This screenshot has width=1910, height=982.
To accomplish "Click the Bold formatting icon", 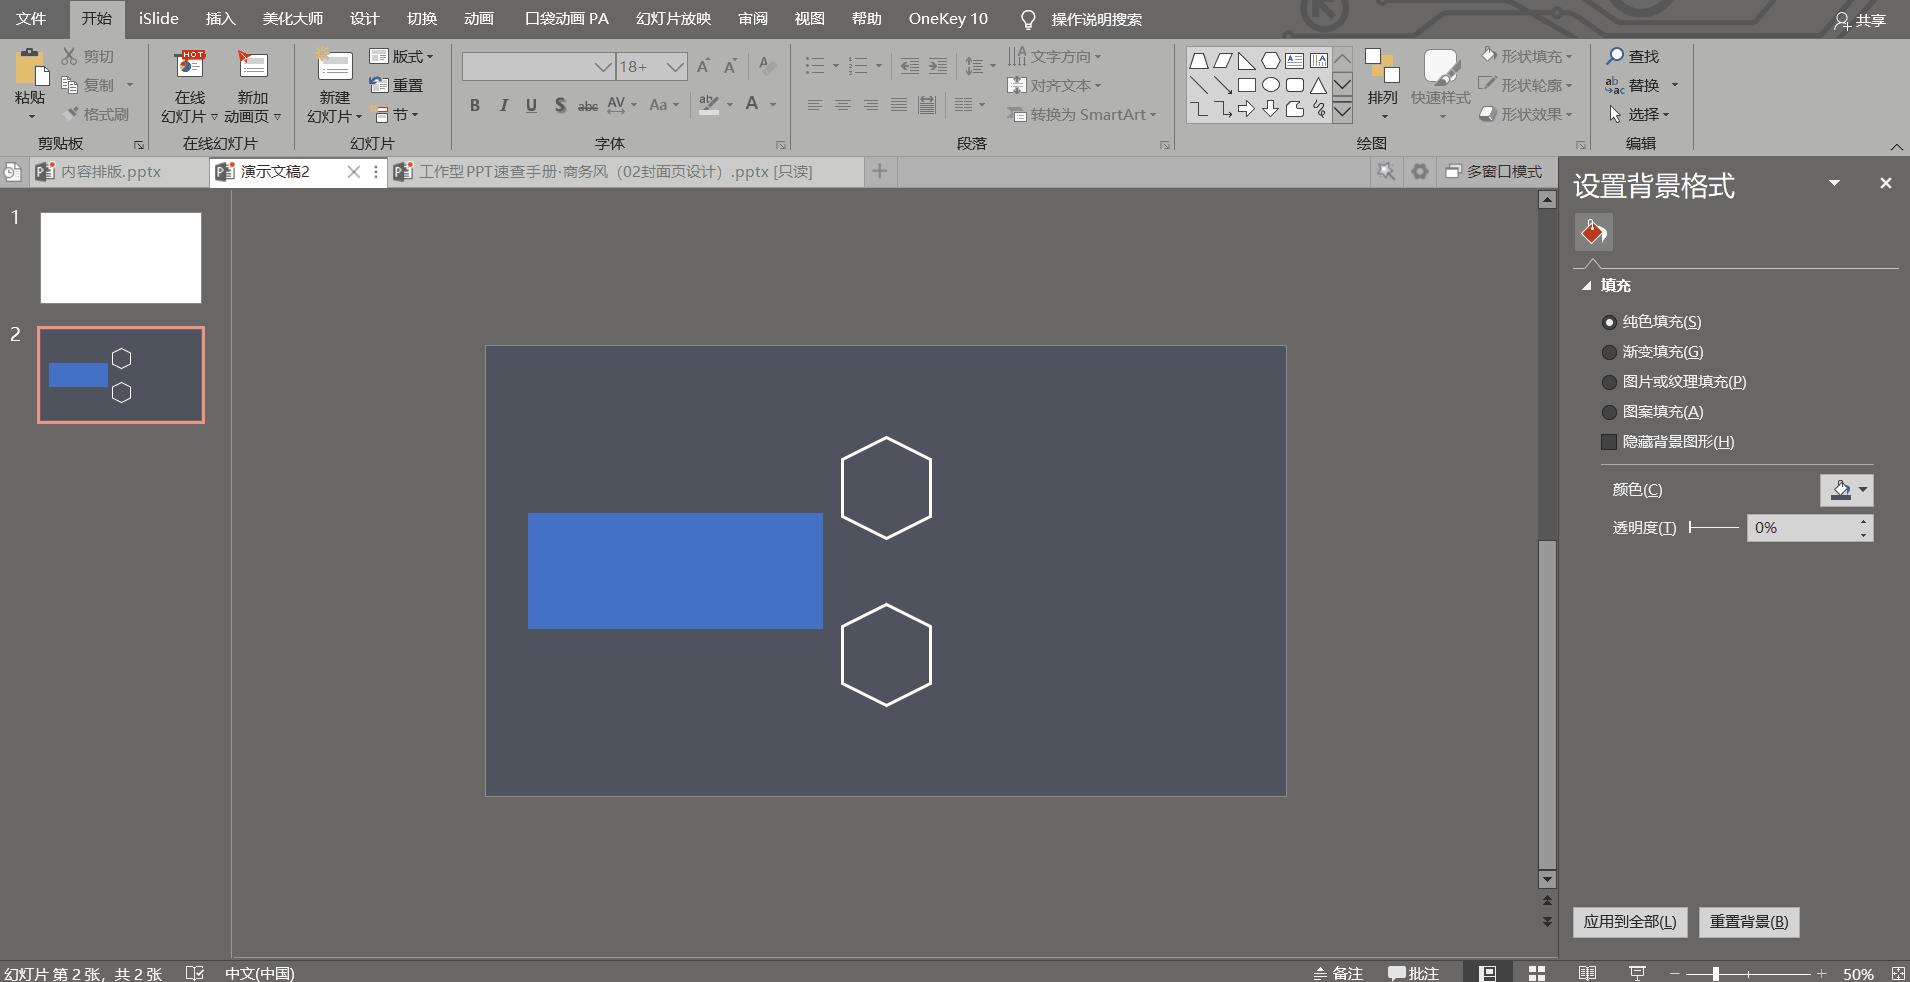I will (475, 105).
